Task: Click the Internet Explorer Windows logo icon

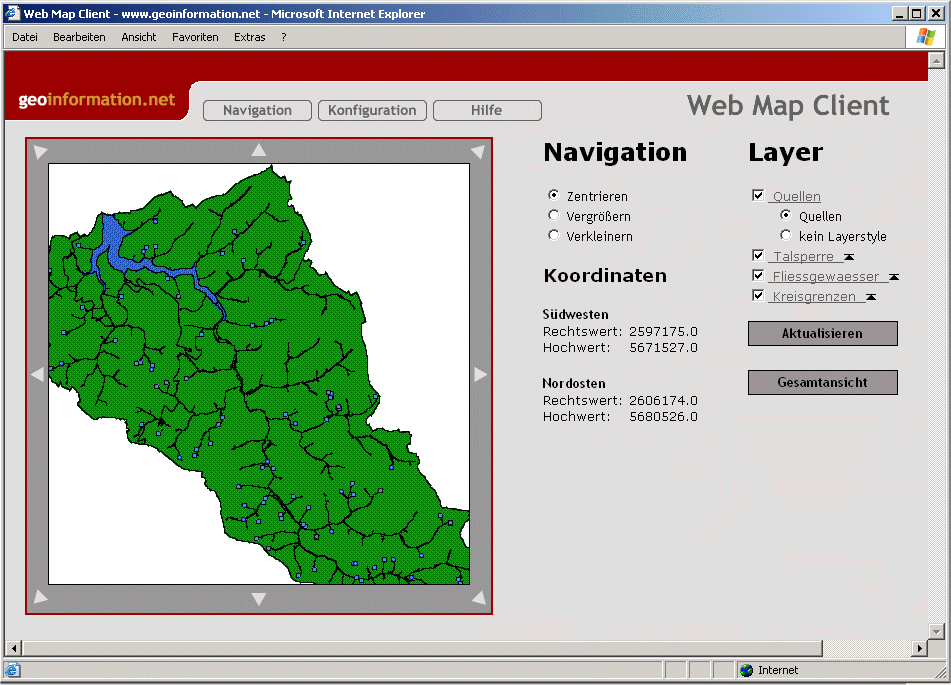Action: [926, 37]
